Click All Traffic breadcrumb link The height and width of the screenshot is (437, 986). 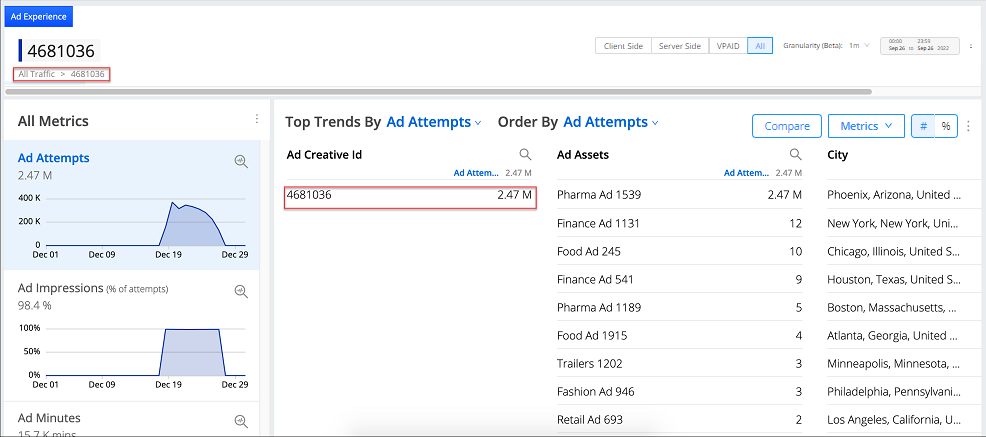click(36, 74)
